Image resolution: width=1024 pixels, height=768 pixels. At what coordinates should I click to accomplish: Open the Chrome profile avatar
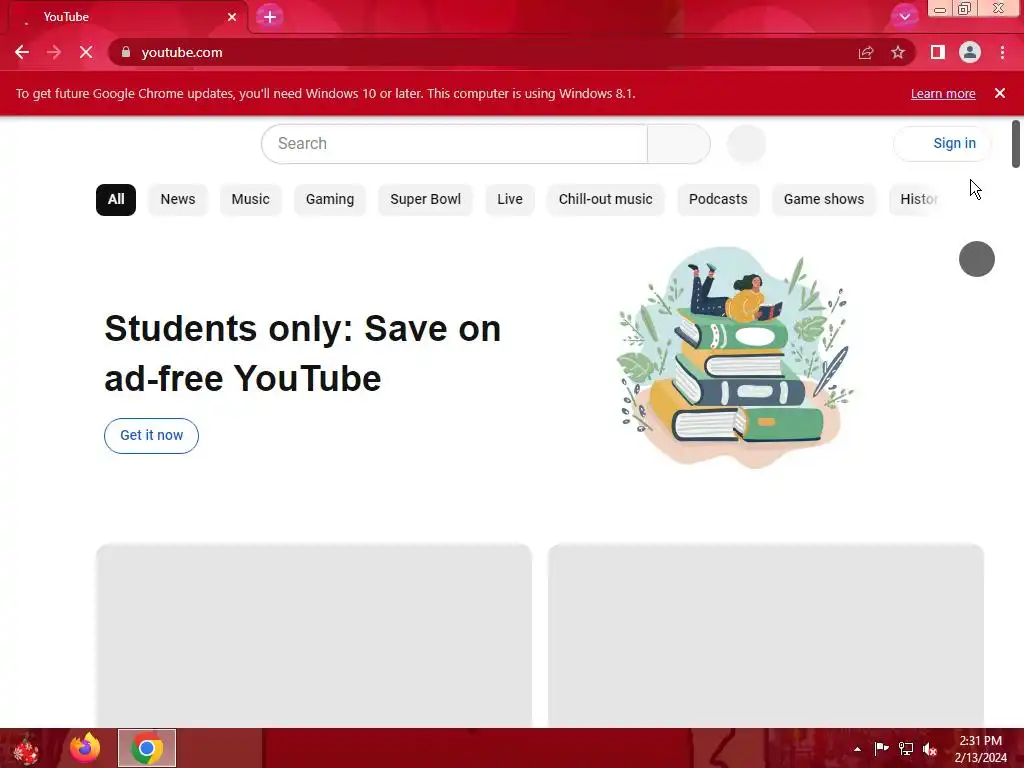click(970, 52)
